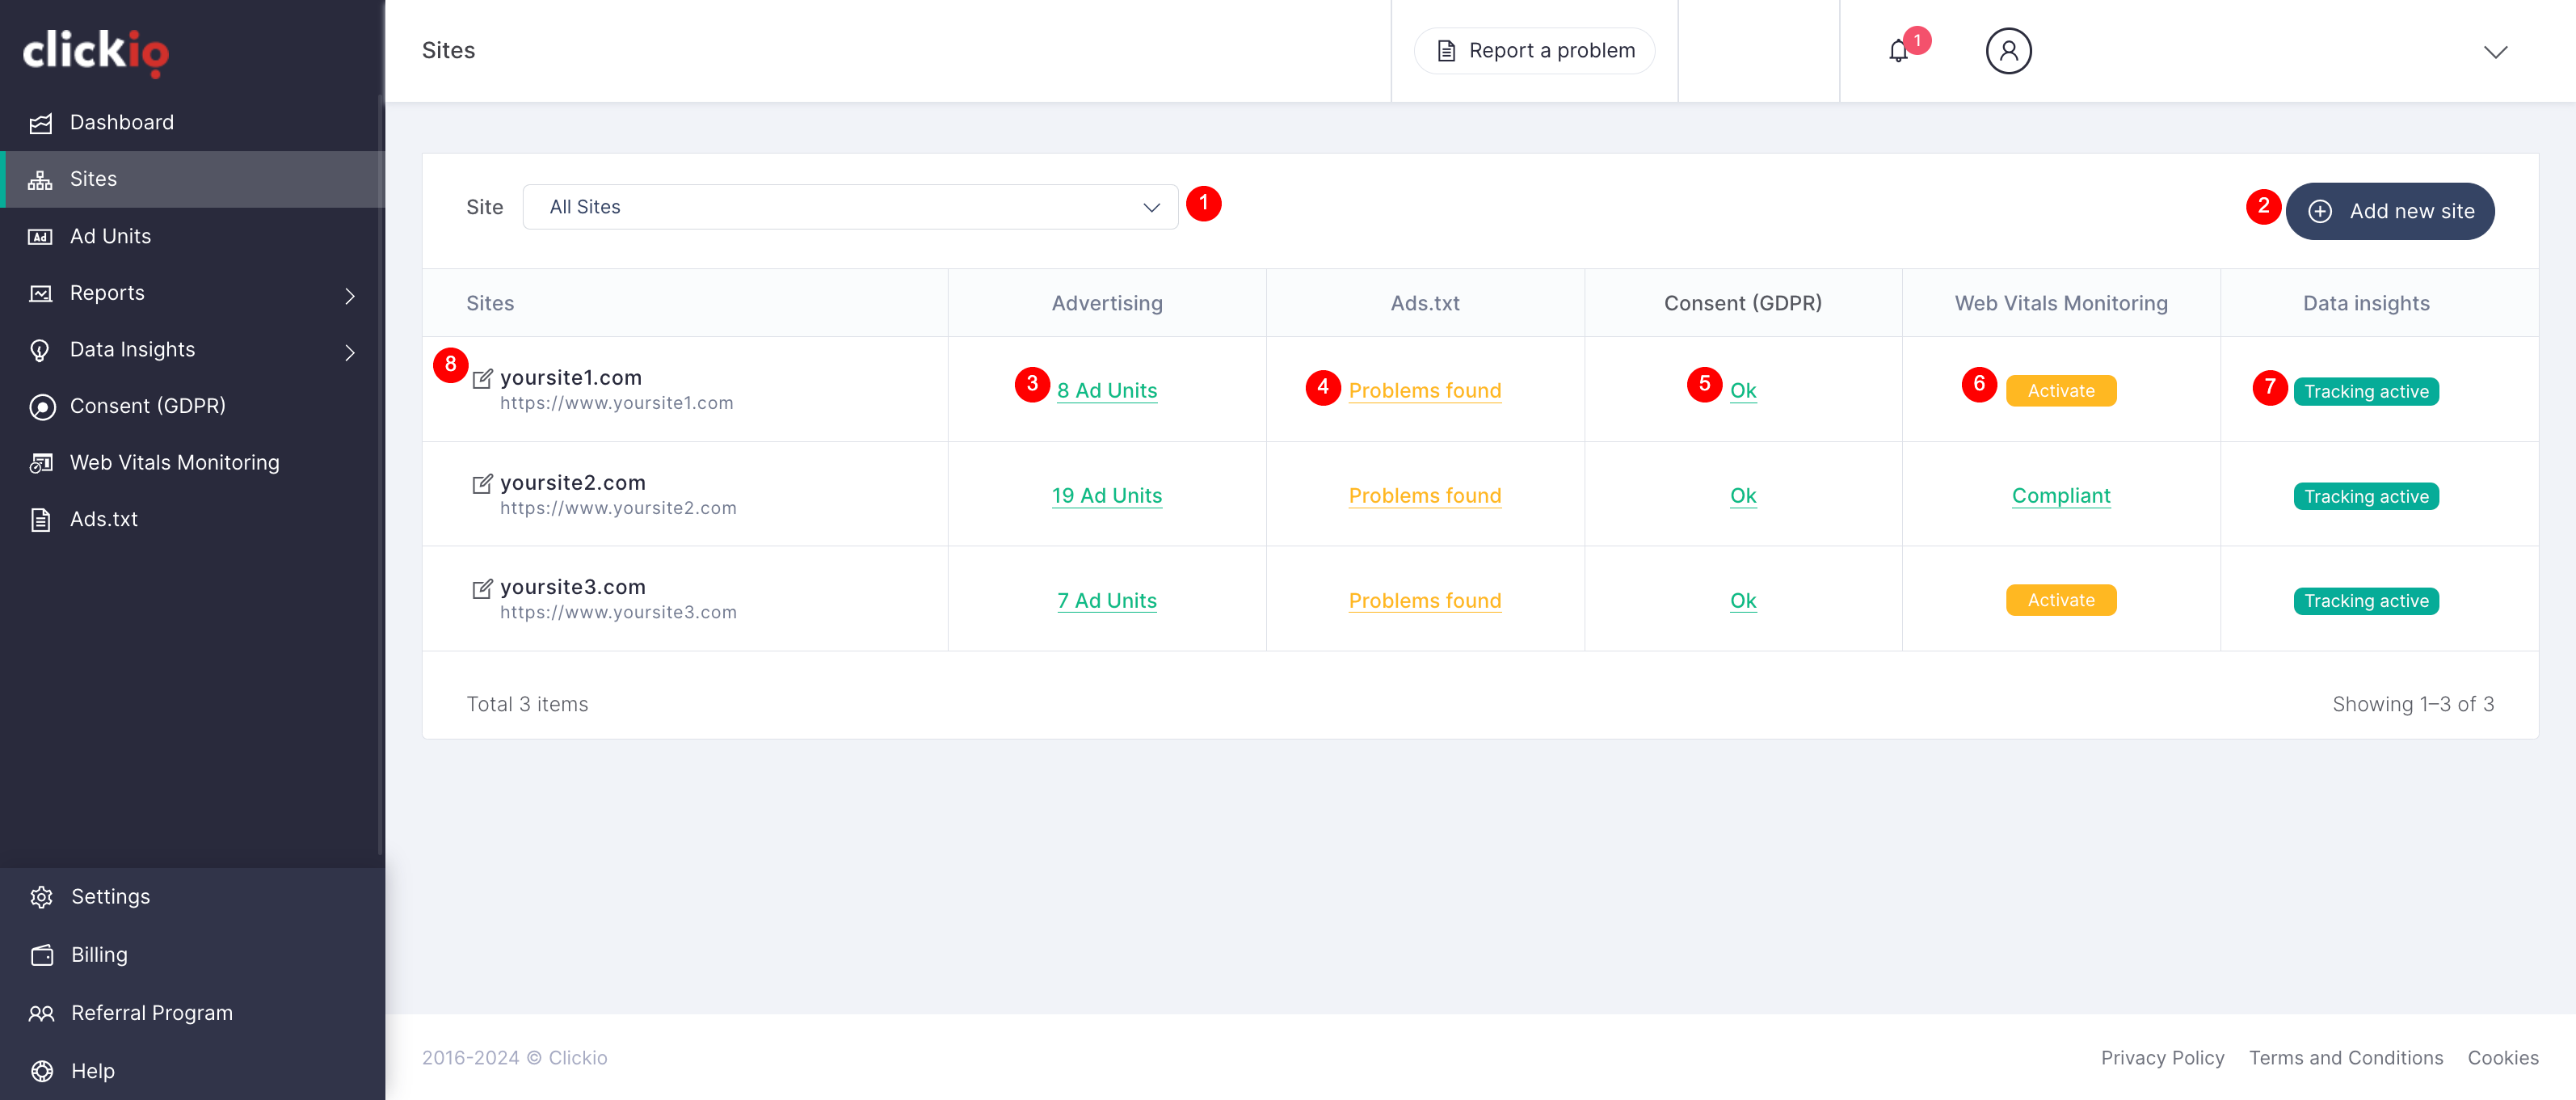2576x1100 pixels.
Task: Click the Ads.txt document icon in sidebar
Action: (41, 520)
